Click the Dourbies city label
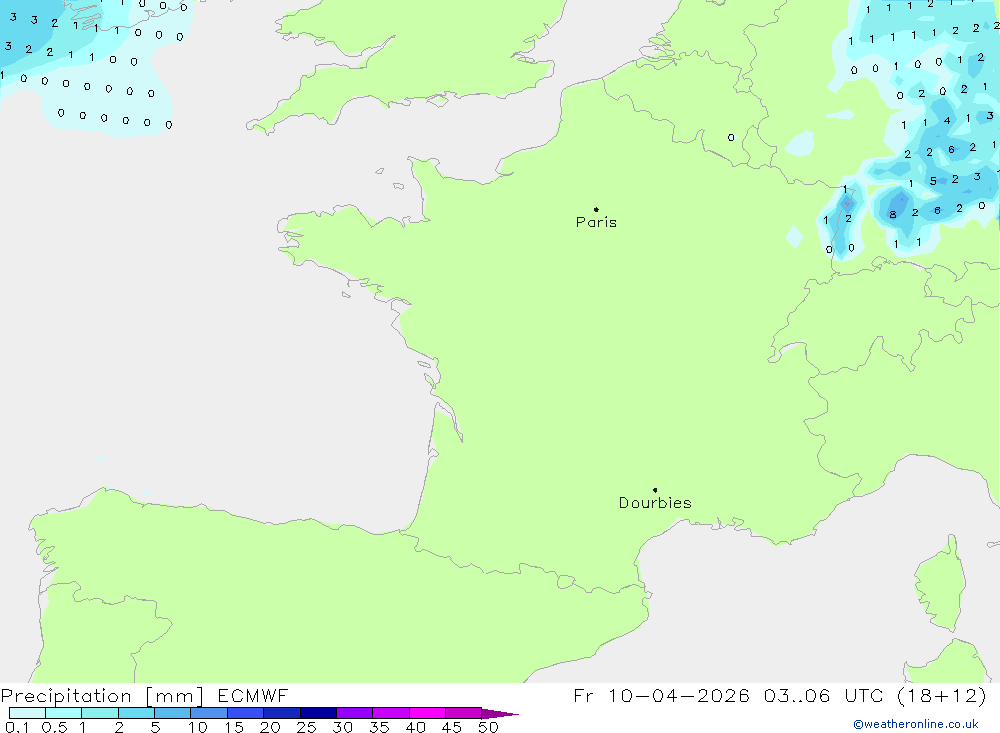 click(x=655, y=503)
